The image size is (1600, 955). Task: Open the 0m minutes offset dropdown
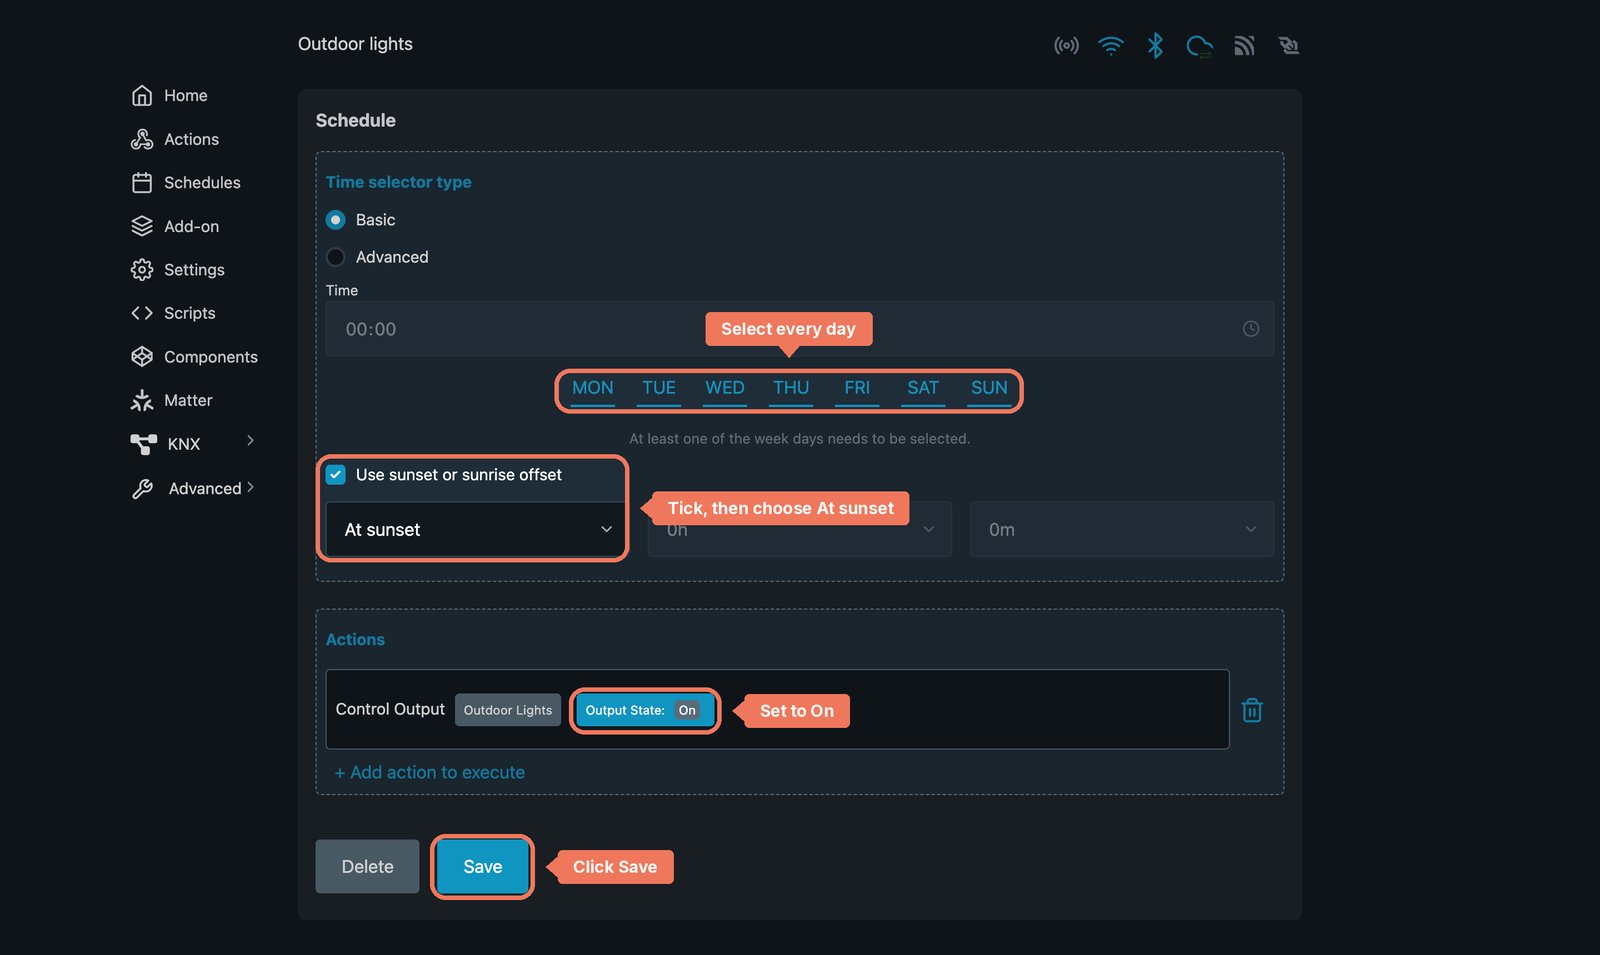pyautogui.click(x=1122, y=529)
